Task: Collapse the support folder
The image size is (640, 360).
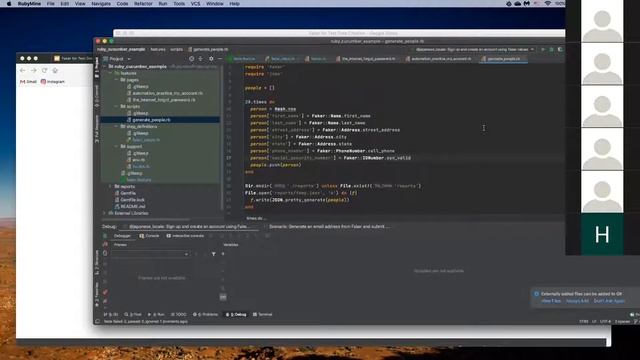Action: (117, 147)
